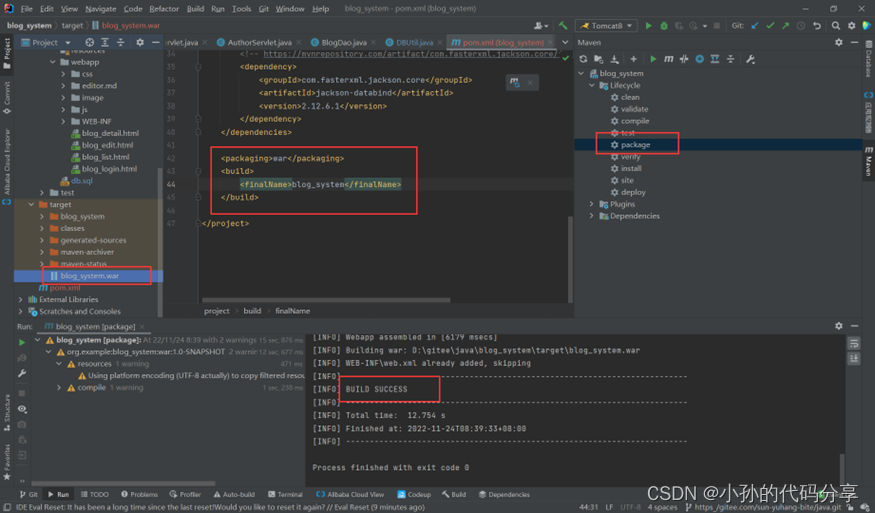The height and width of the screenshot is (513, 875).
Task: Collapse target folder in project tree
Action: click(31, 205)
